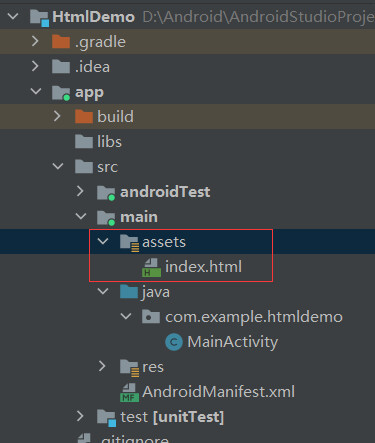Image resolution: width=375 pixels, height=443 pixels.
Task: Click the res resources folder icon
Action: pos(129,367)
